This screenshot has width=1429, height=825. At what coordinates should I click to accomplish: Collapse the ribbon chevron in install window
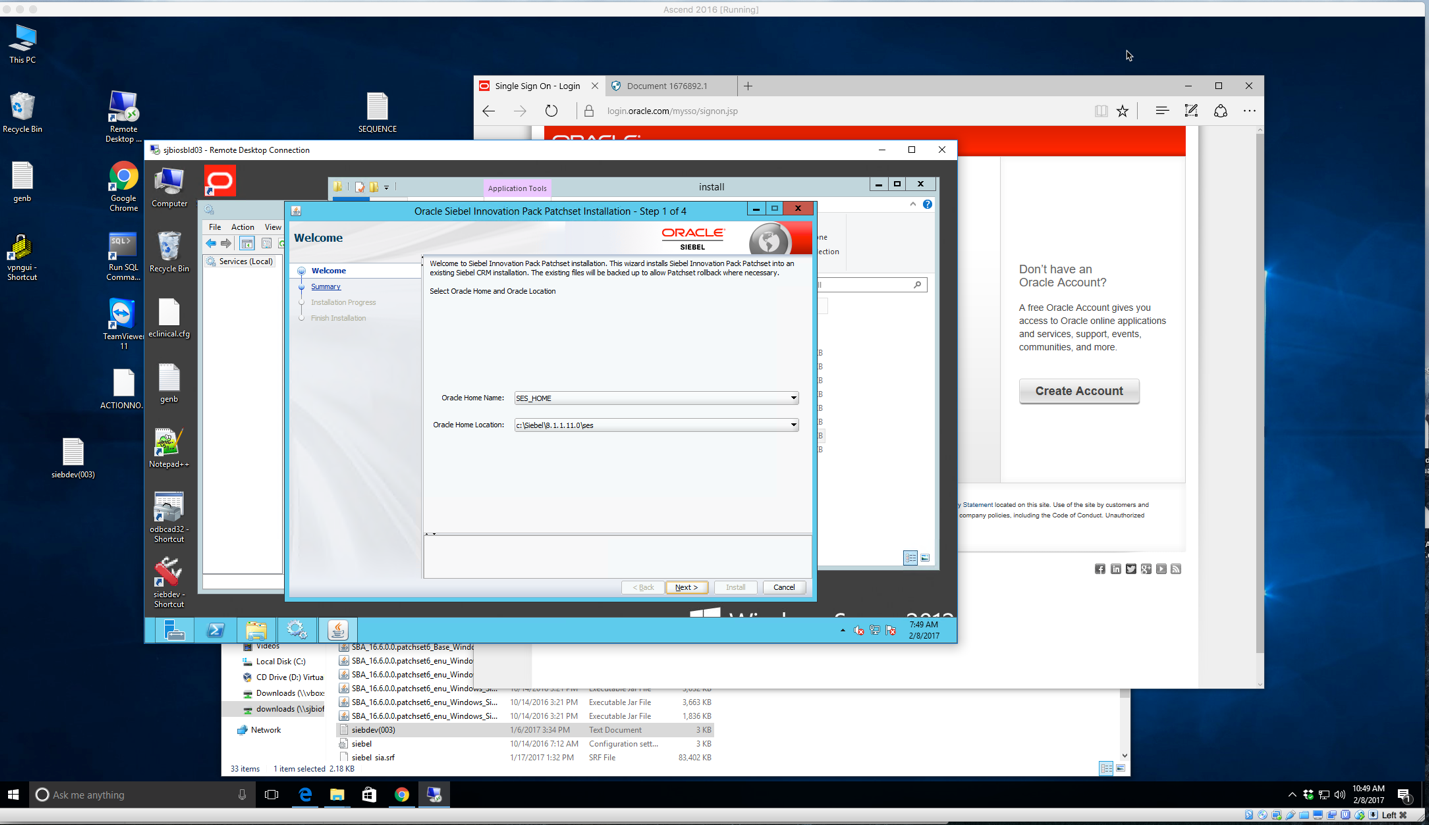point(912,204)
